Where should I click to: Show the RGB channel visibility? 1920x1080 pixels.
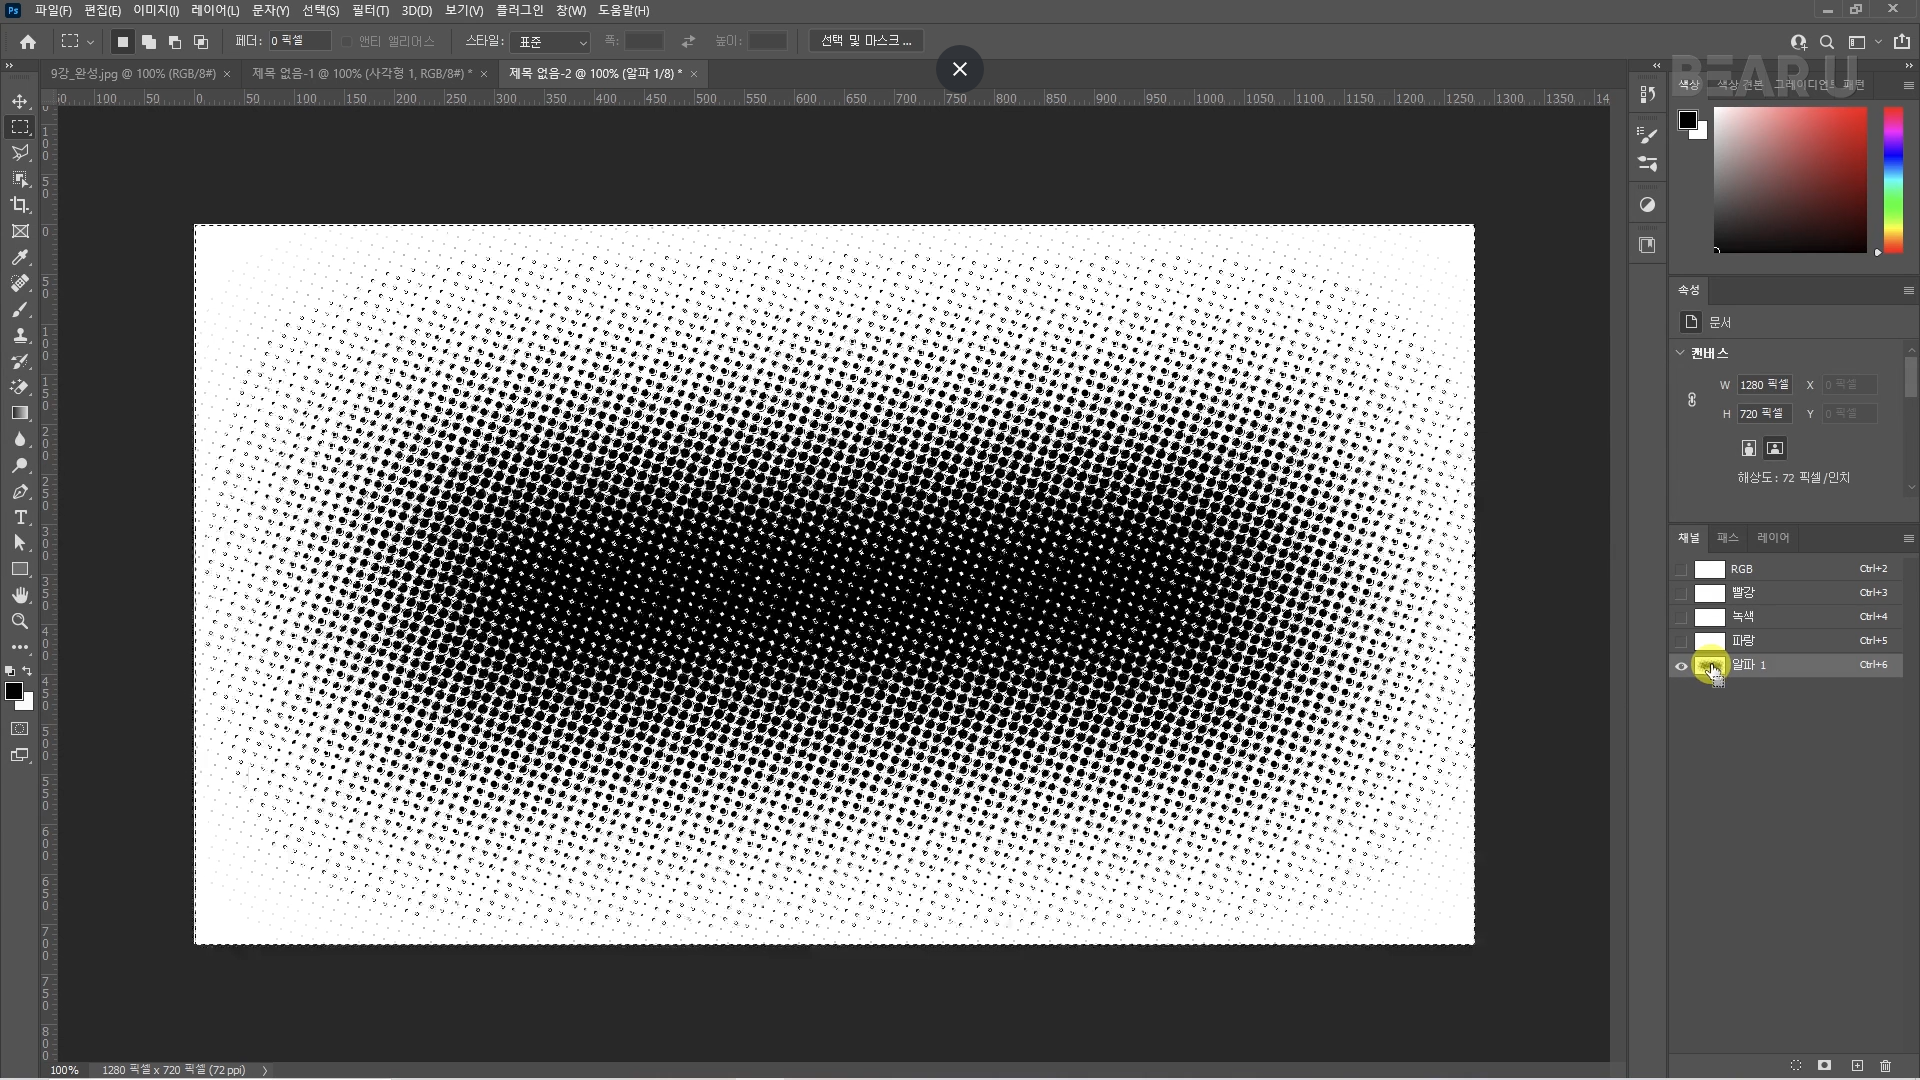click(1681, 569)
